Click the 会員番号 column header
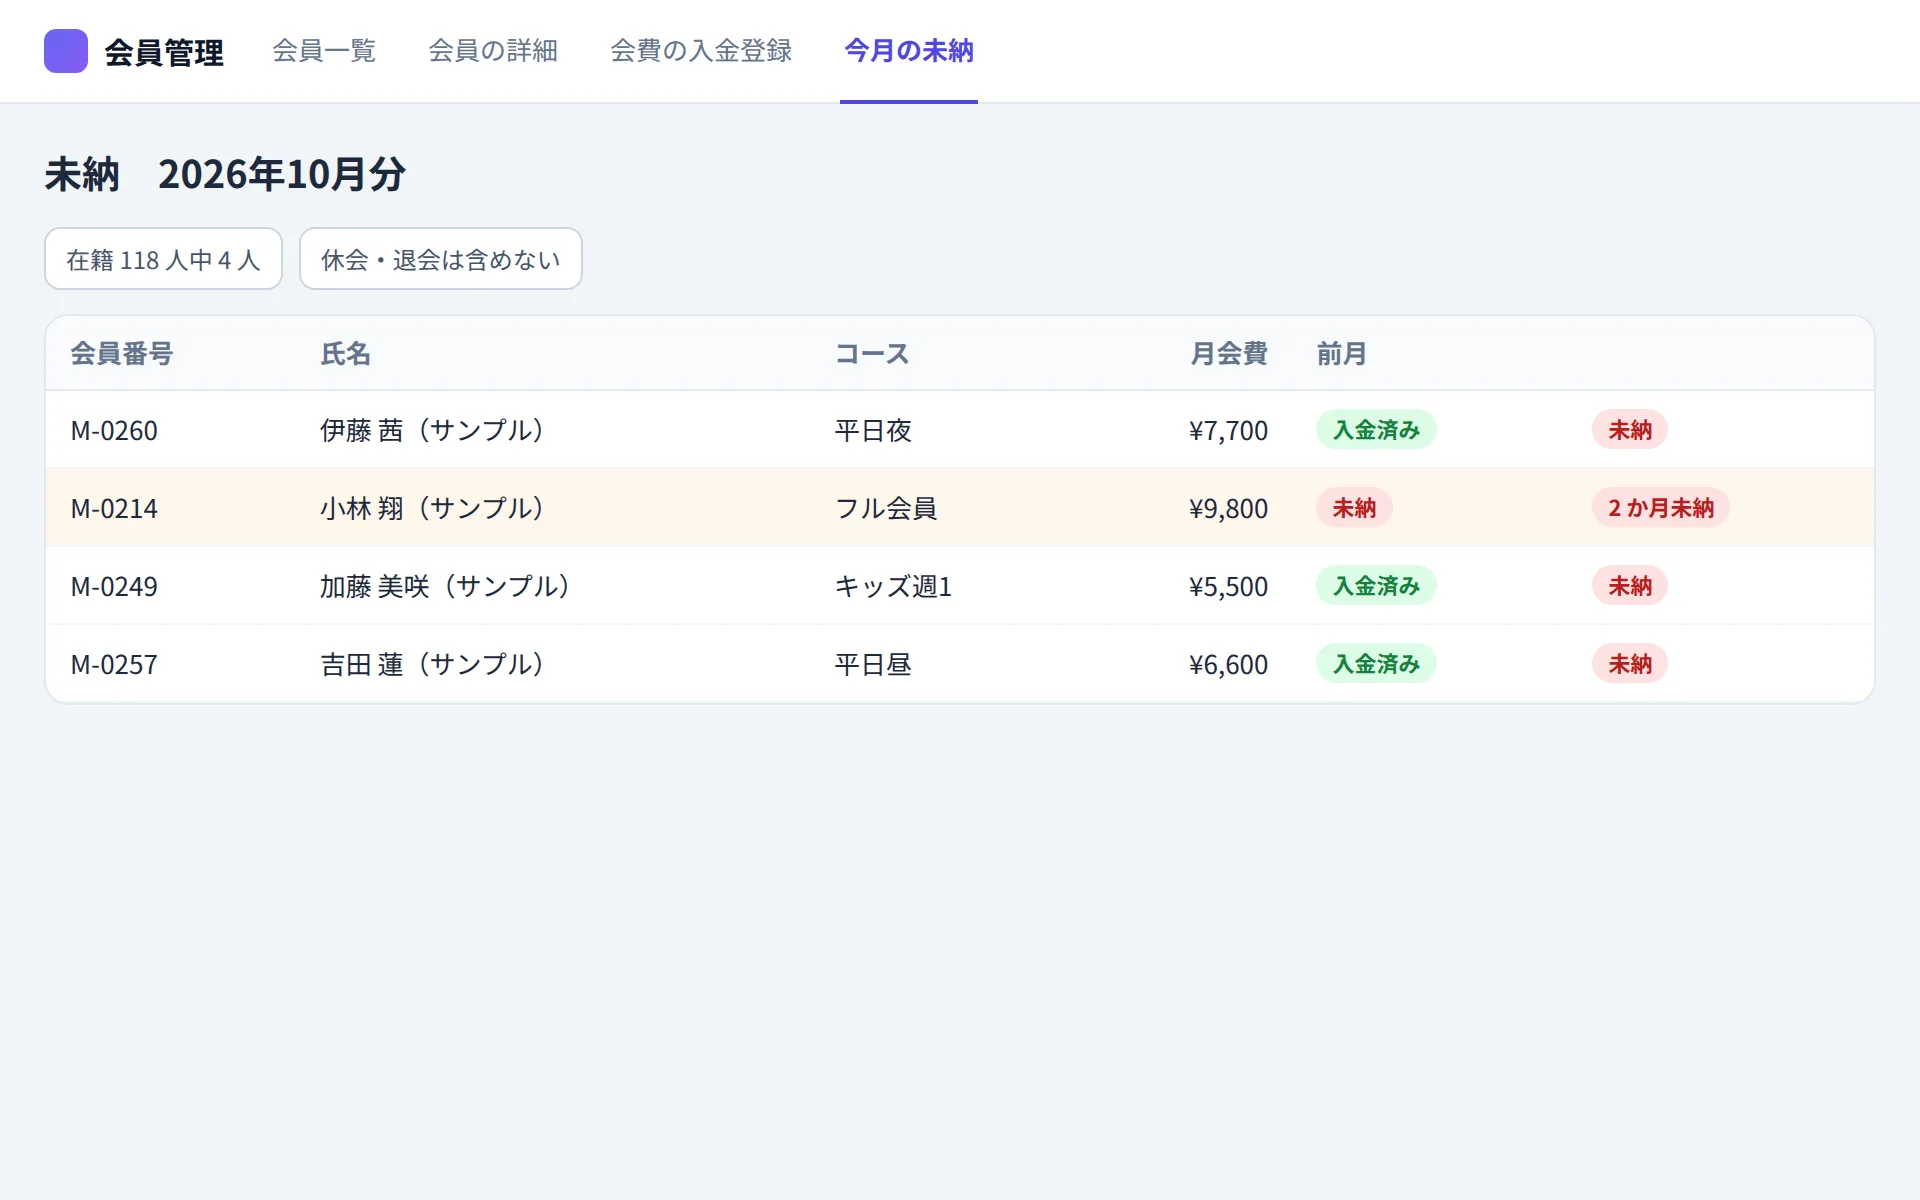Screen dimensions: 1920x1200 (x=122, y=353)
